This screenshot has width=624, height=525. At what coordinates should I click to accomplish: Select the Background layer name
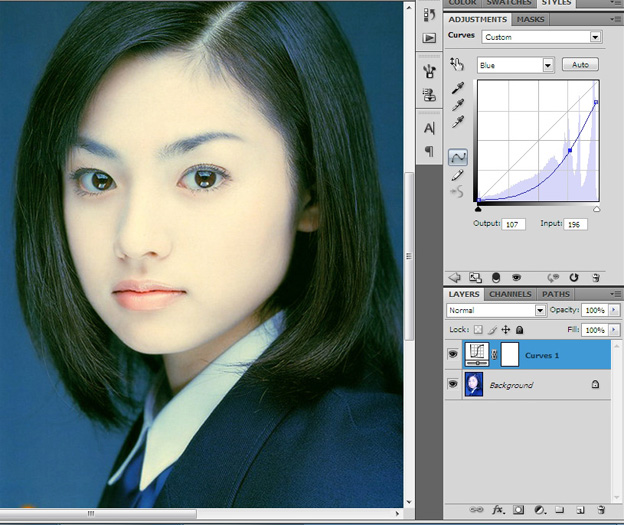[511, 385]
